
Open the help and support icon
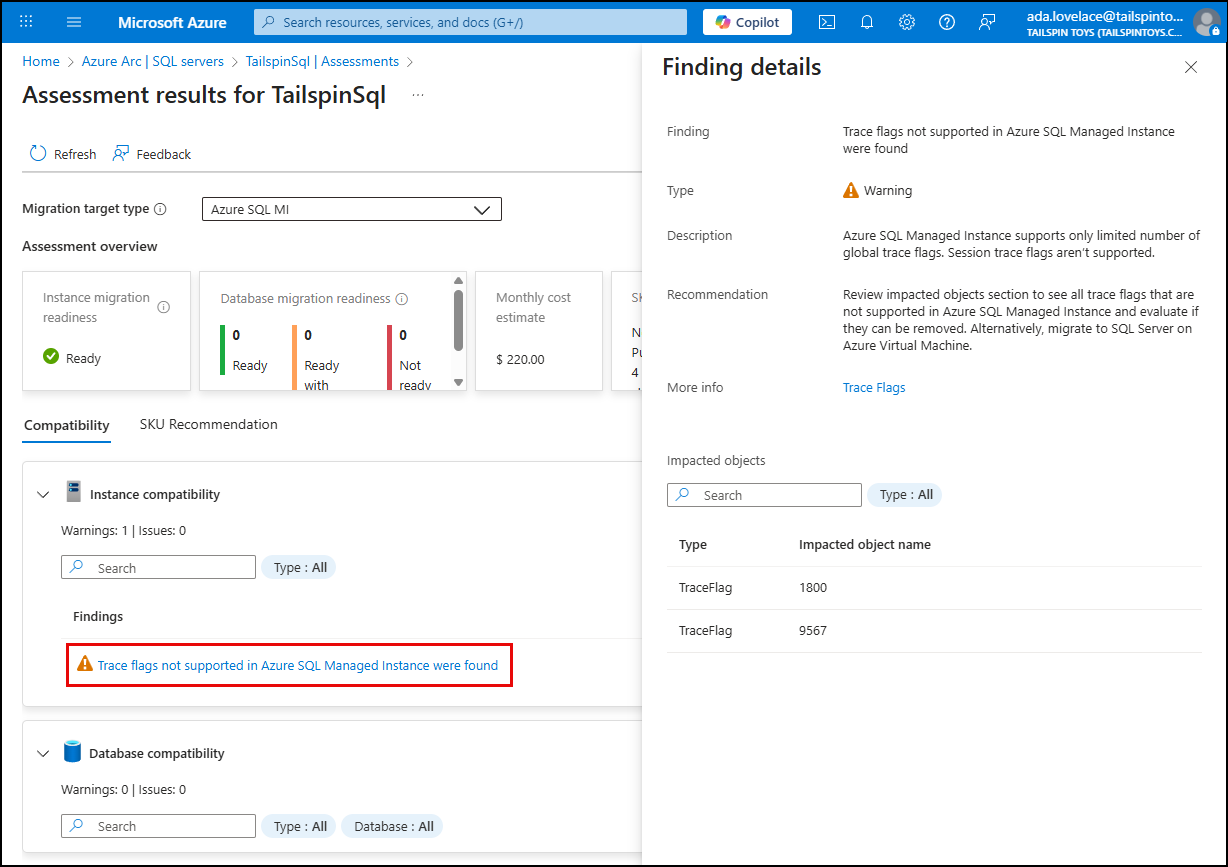click(x=946, y=21)
